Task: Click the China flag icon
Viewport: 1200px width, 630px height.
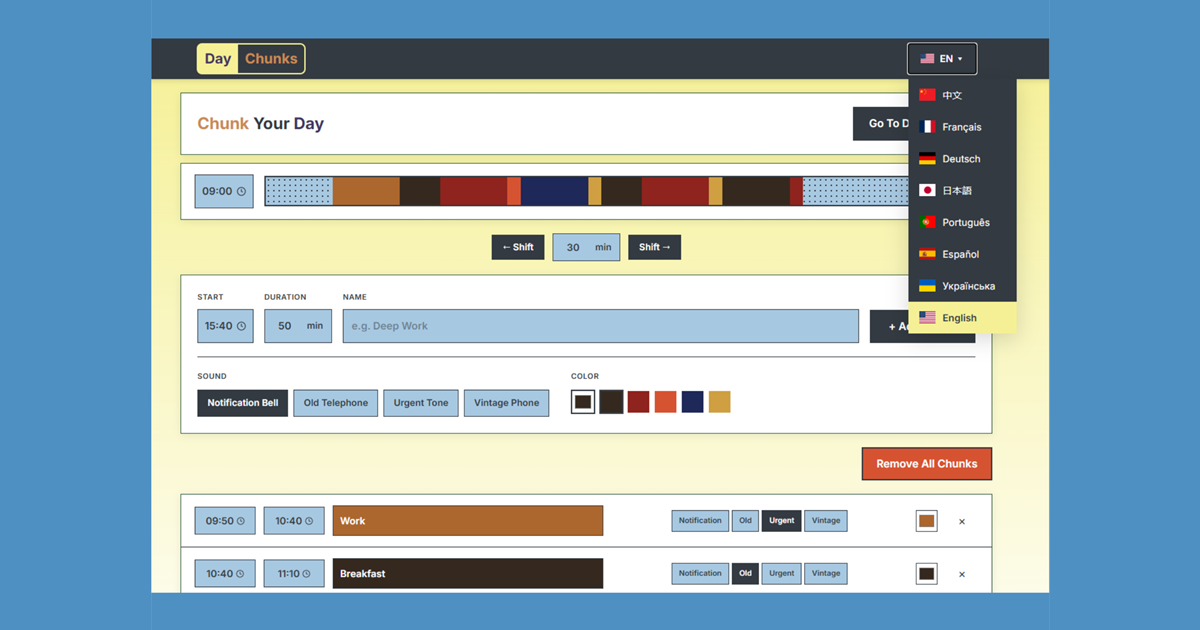Action: [927, 95]
